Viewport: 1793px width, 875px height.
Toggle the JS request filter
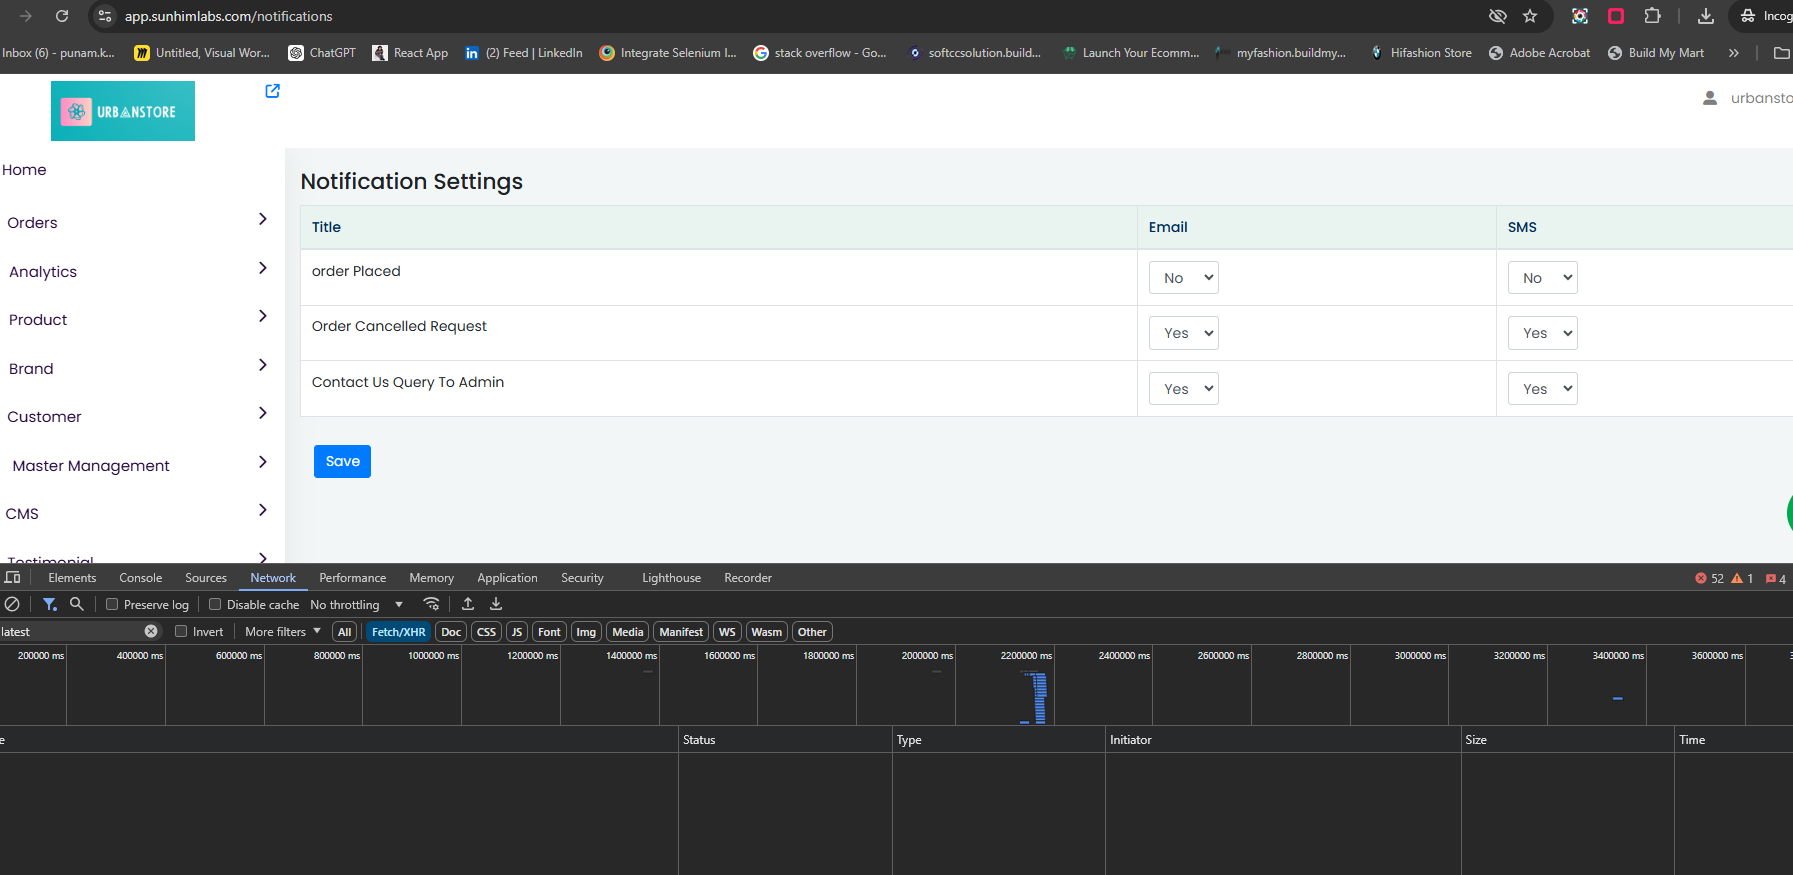(517, 632)
